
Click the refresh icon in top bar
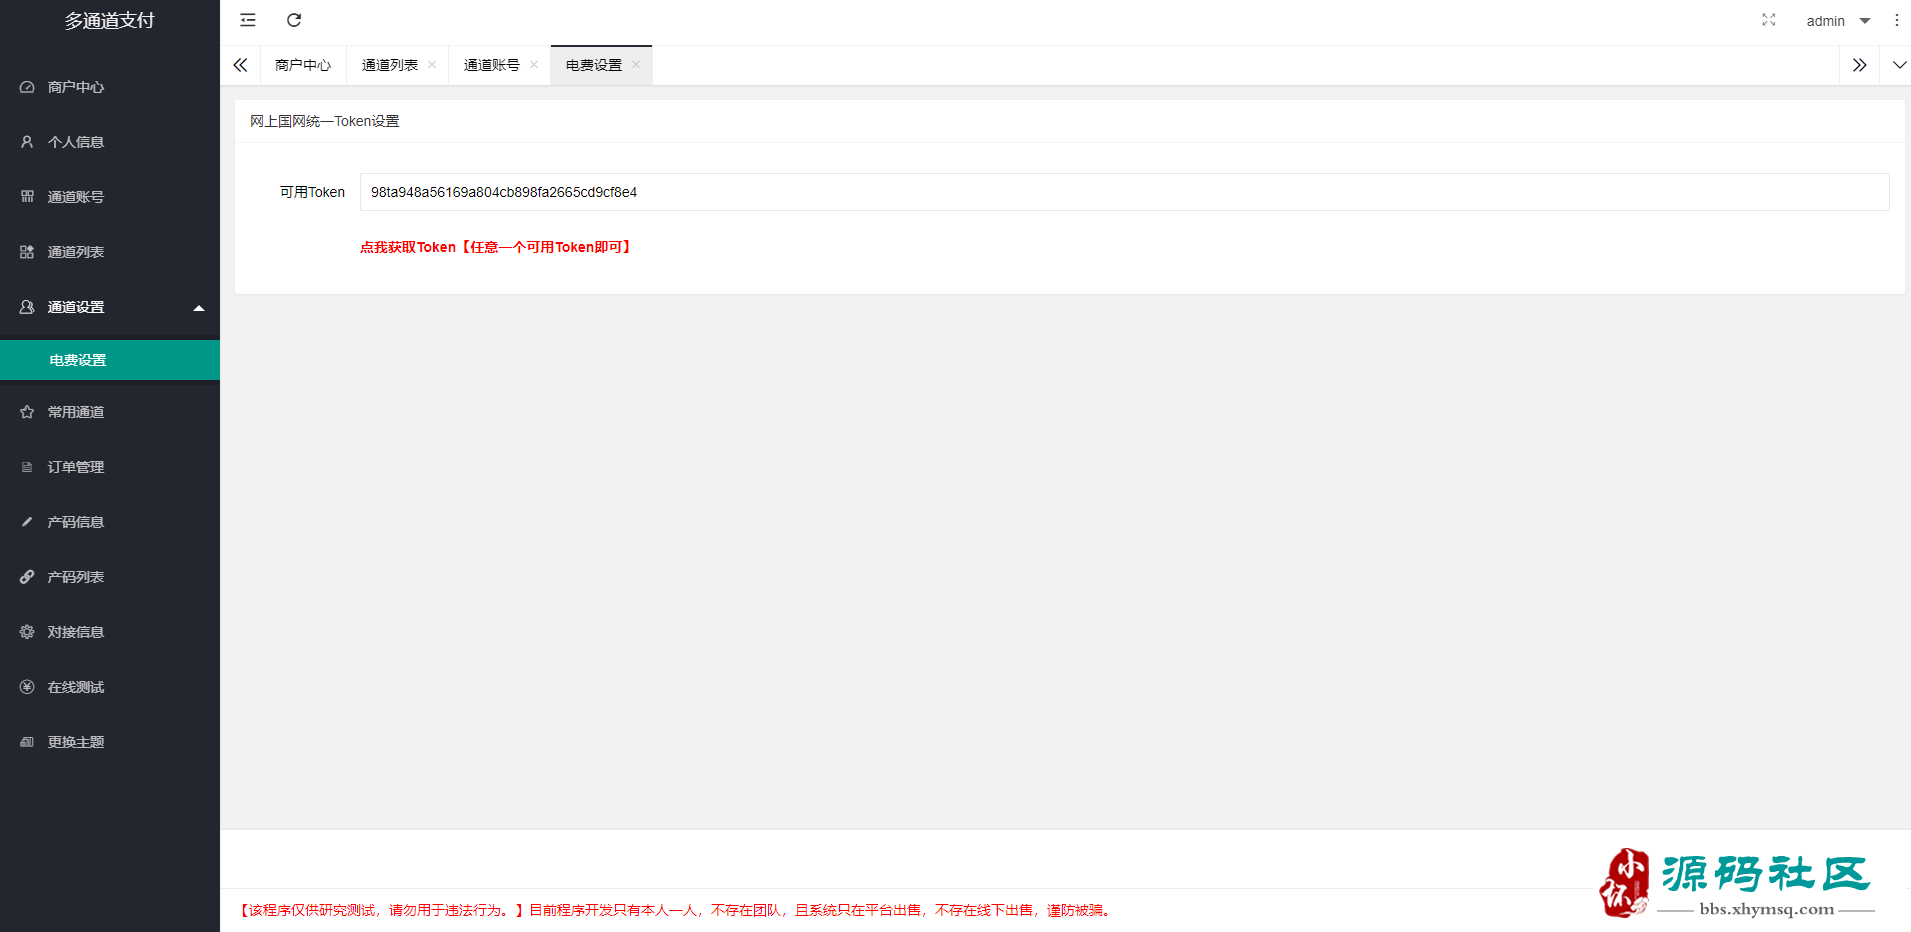point(294,20)
